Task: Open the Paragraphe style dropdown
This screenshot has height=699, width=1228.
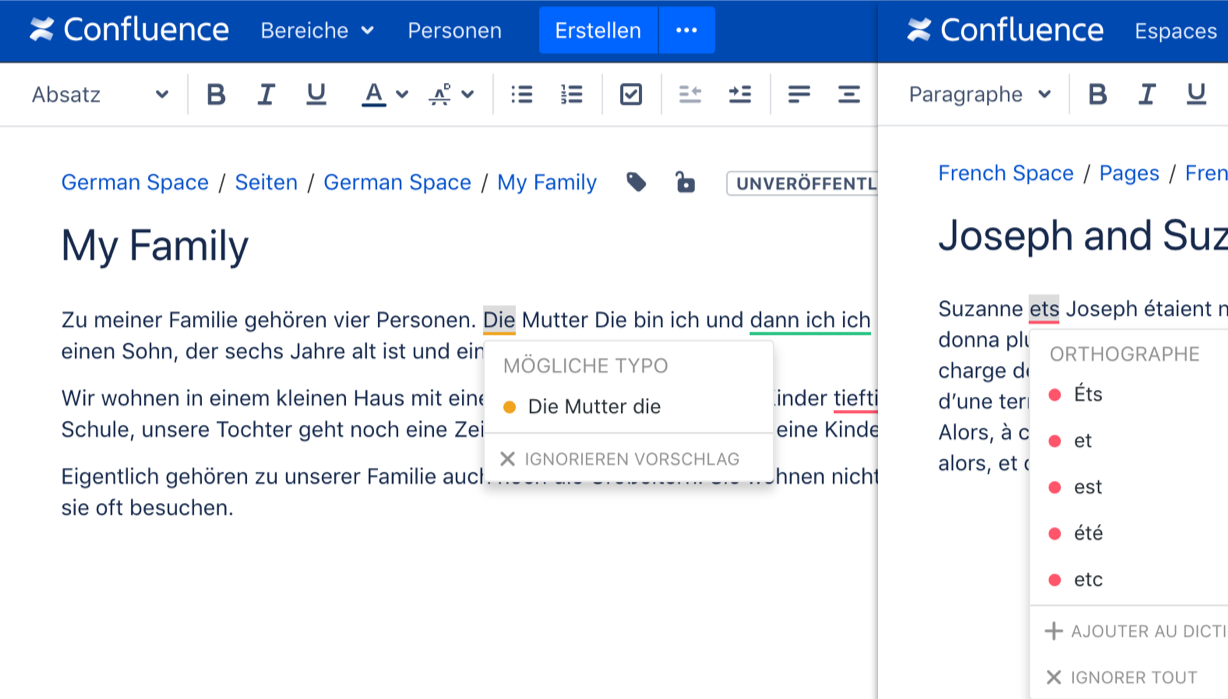Action: (x=979, y=95)
